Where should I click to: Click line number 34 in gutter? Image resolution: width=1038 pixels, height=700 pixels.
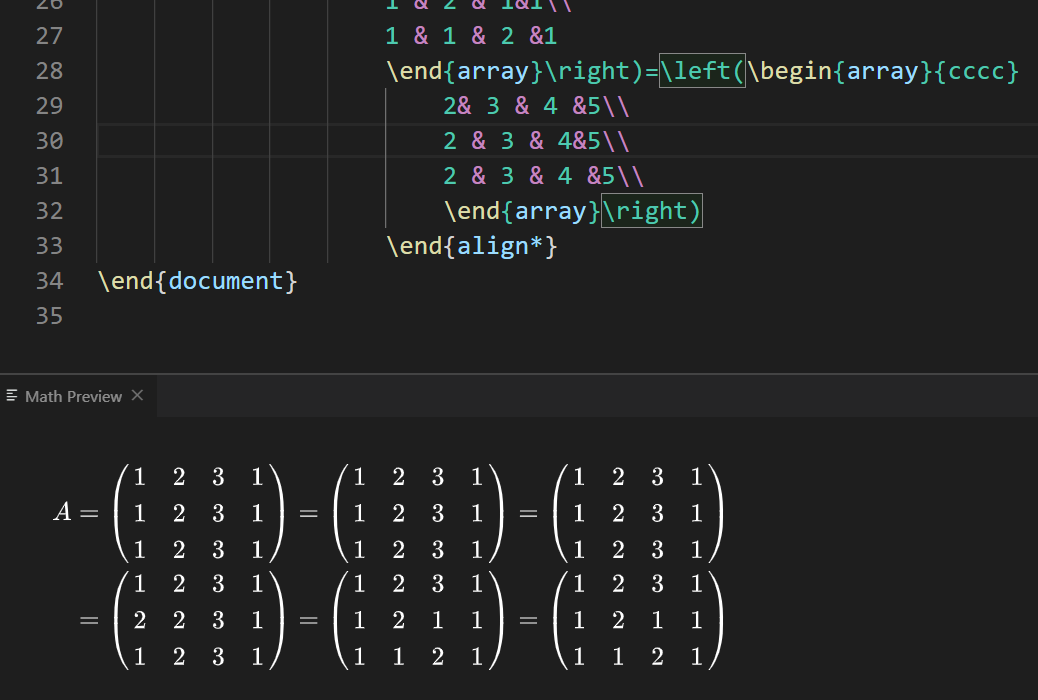coord(49,281)
